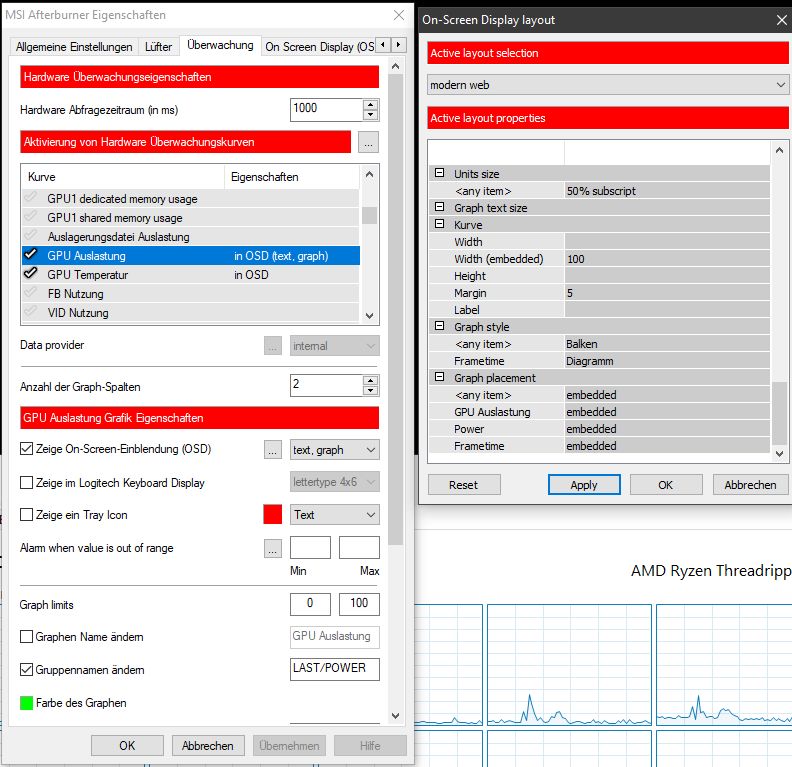This screenshot has width=792, height=767.
Task: Click the alarm Min input field
Action: (x=310, y=547)
